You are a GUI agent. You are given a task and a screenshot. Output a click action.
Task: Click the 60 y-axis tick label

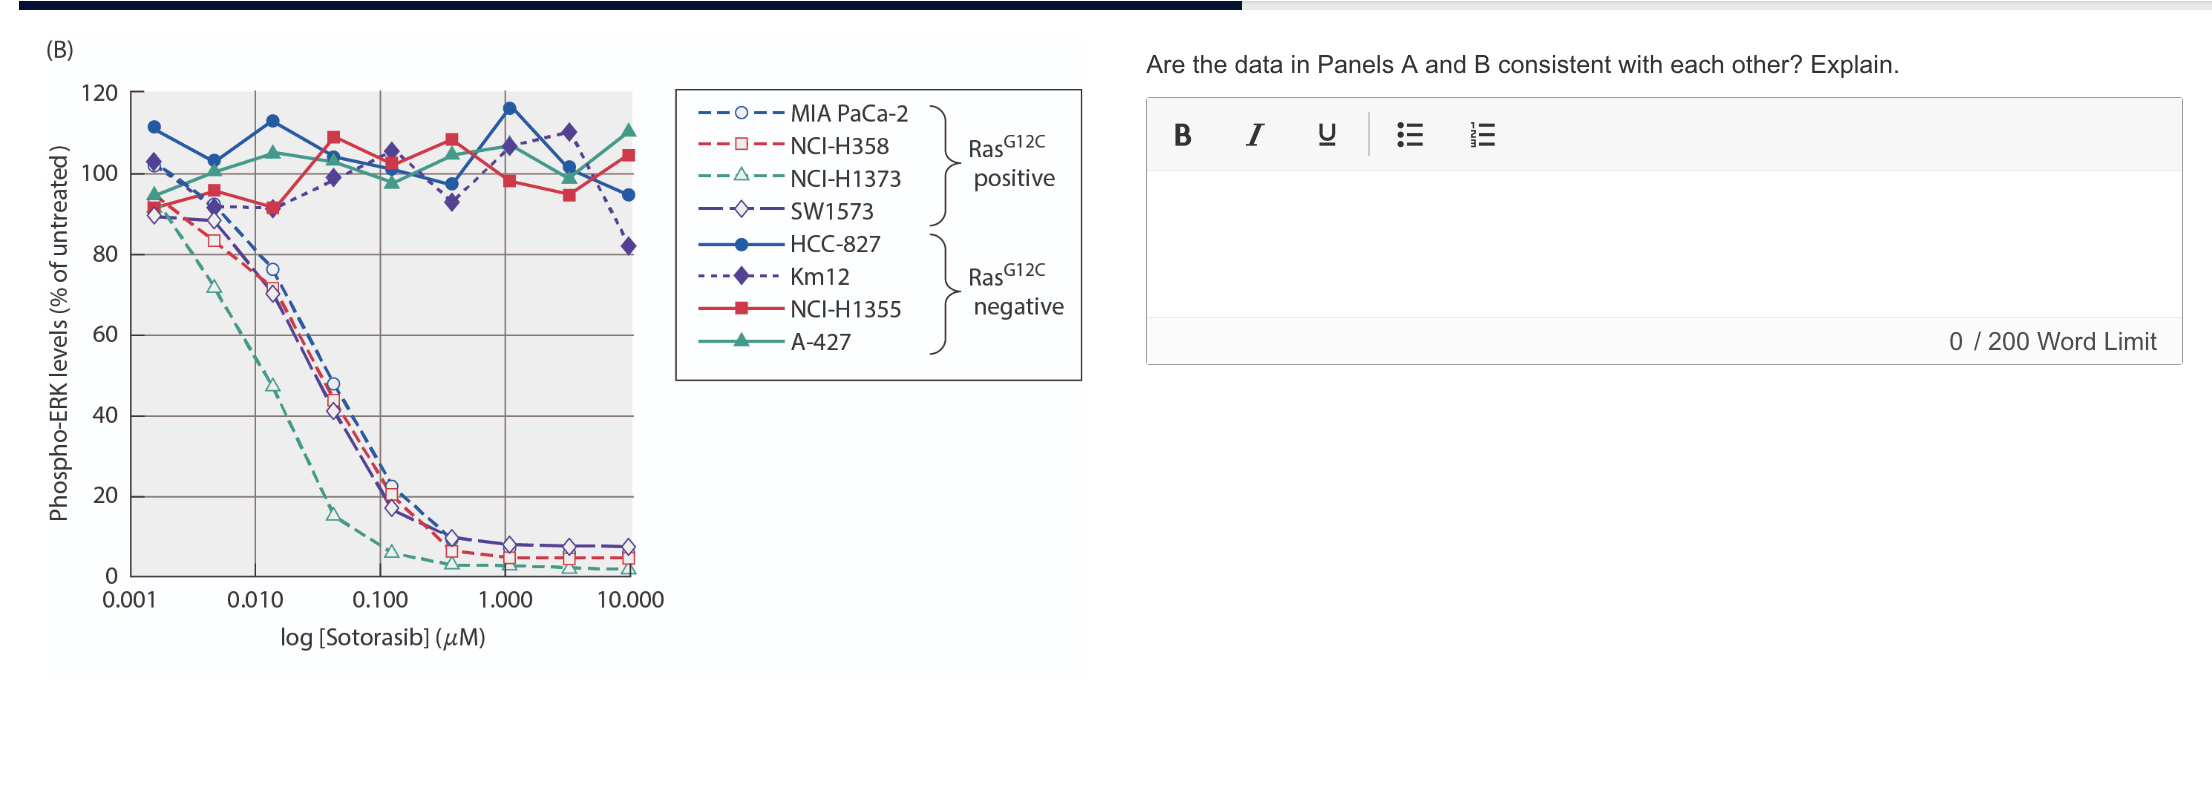coord(105,334)
